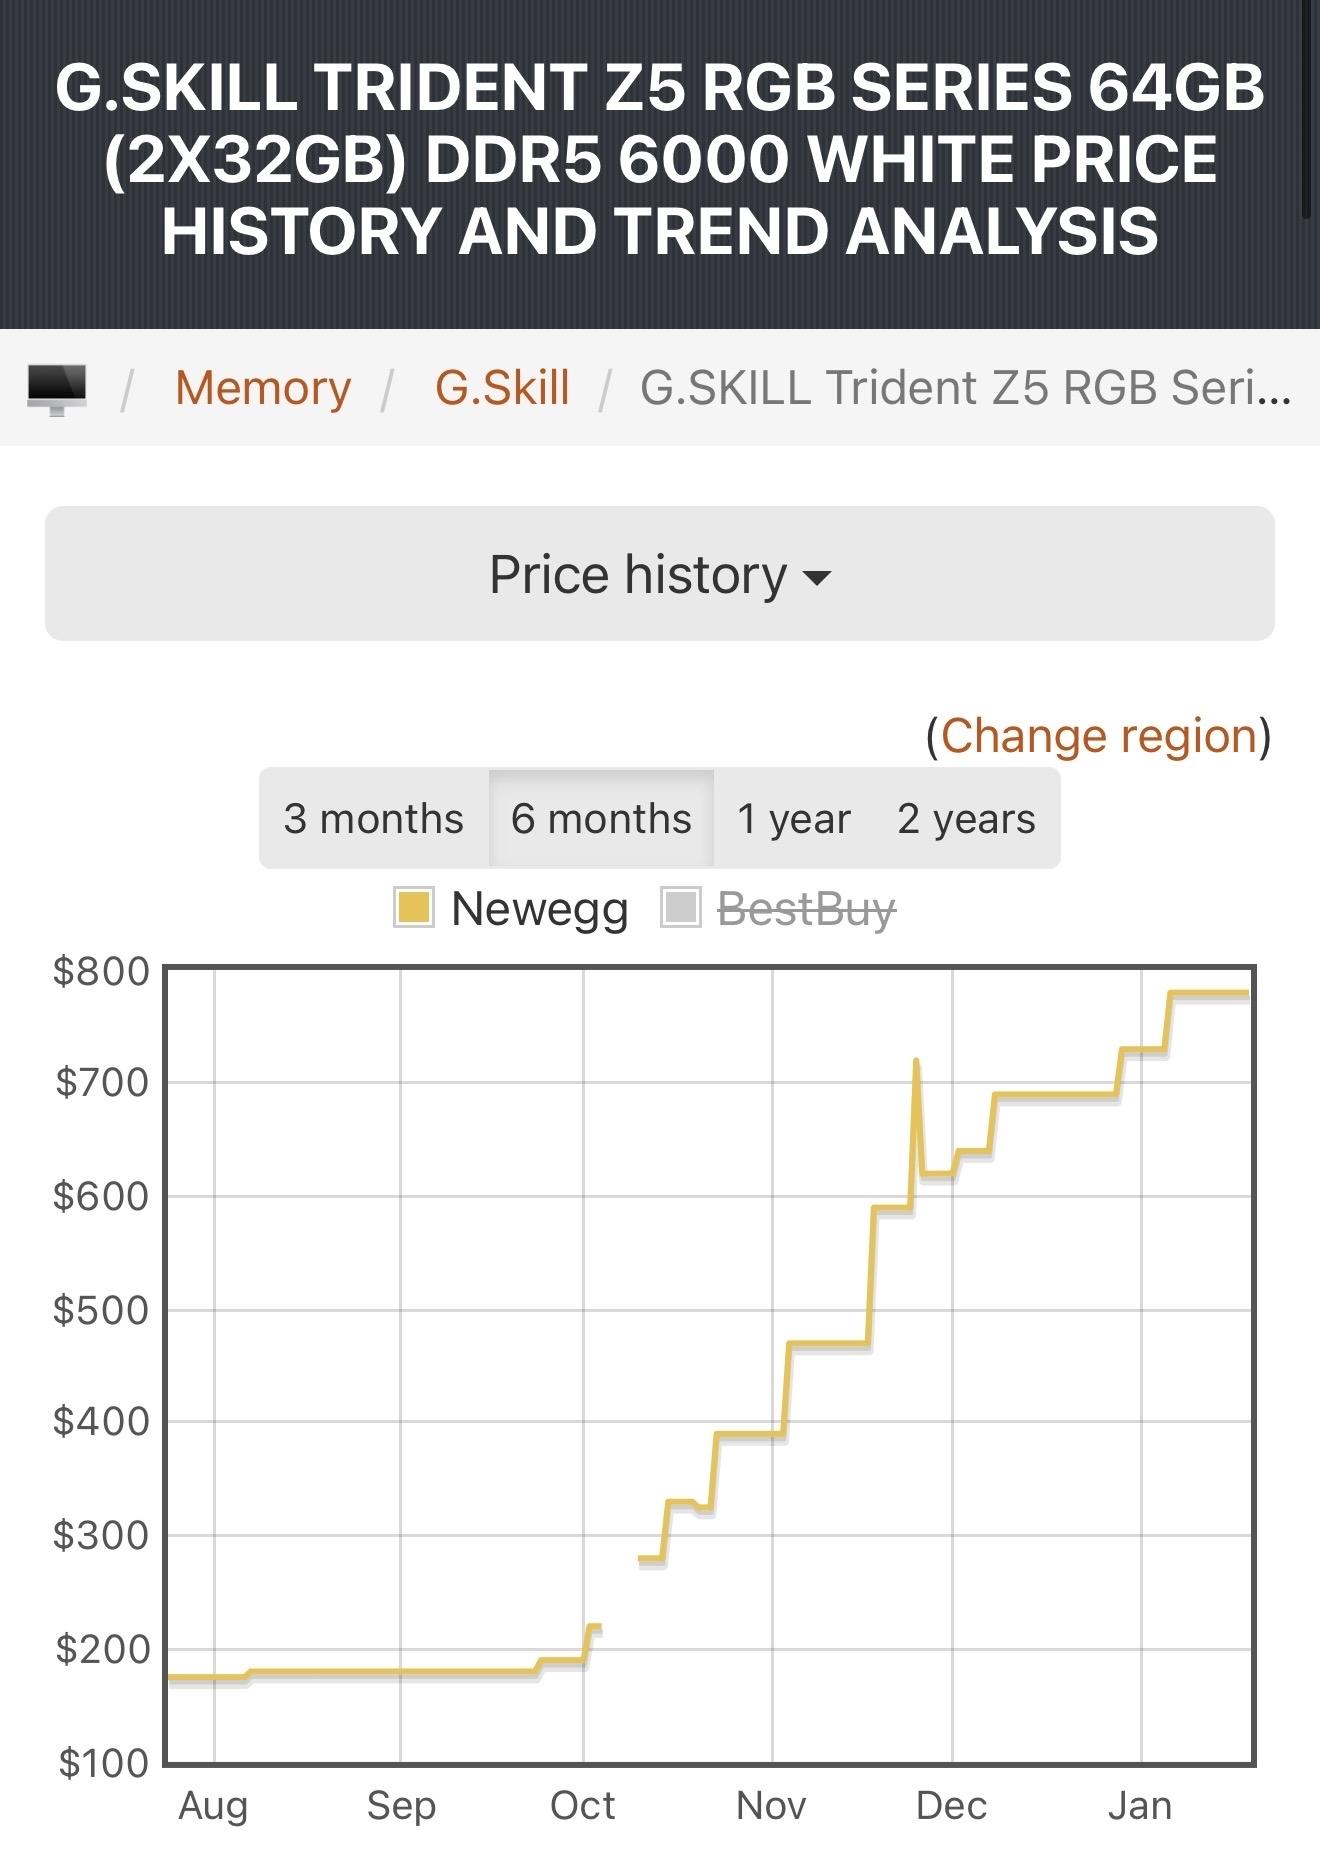Open the Memory breadcrumb link
Screen dimensions: 1320x1854
click(x=263, y=388)
